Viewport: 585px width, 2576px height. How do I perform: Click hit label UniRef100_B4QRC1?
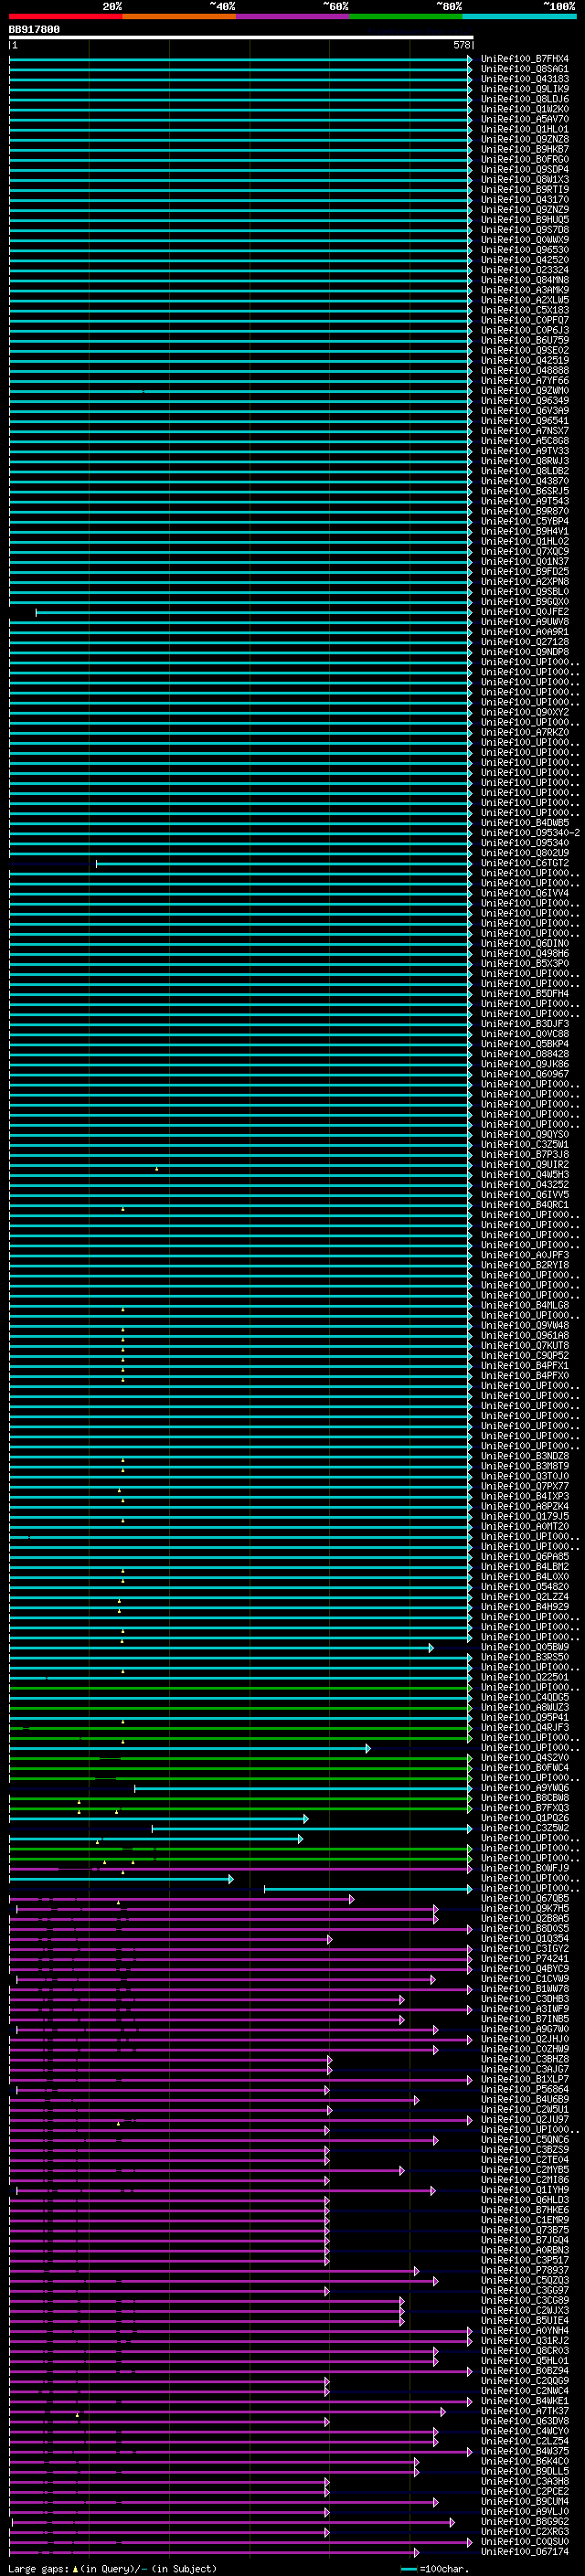[525, 1205]
